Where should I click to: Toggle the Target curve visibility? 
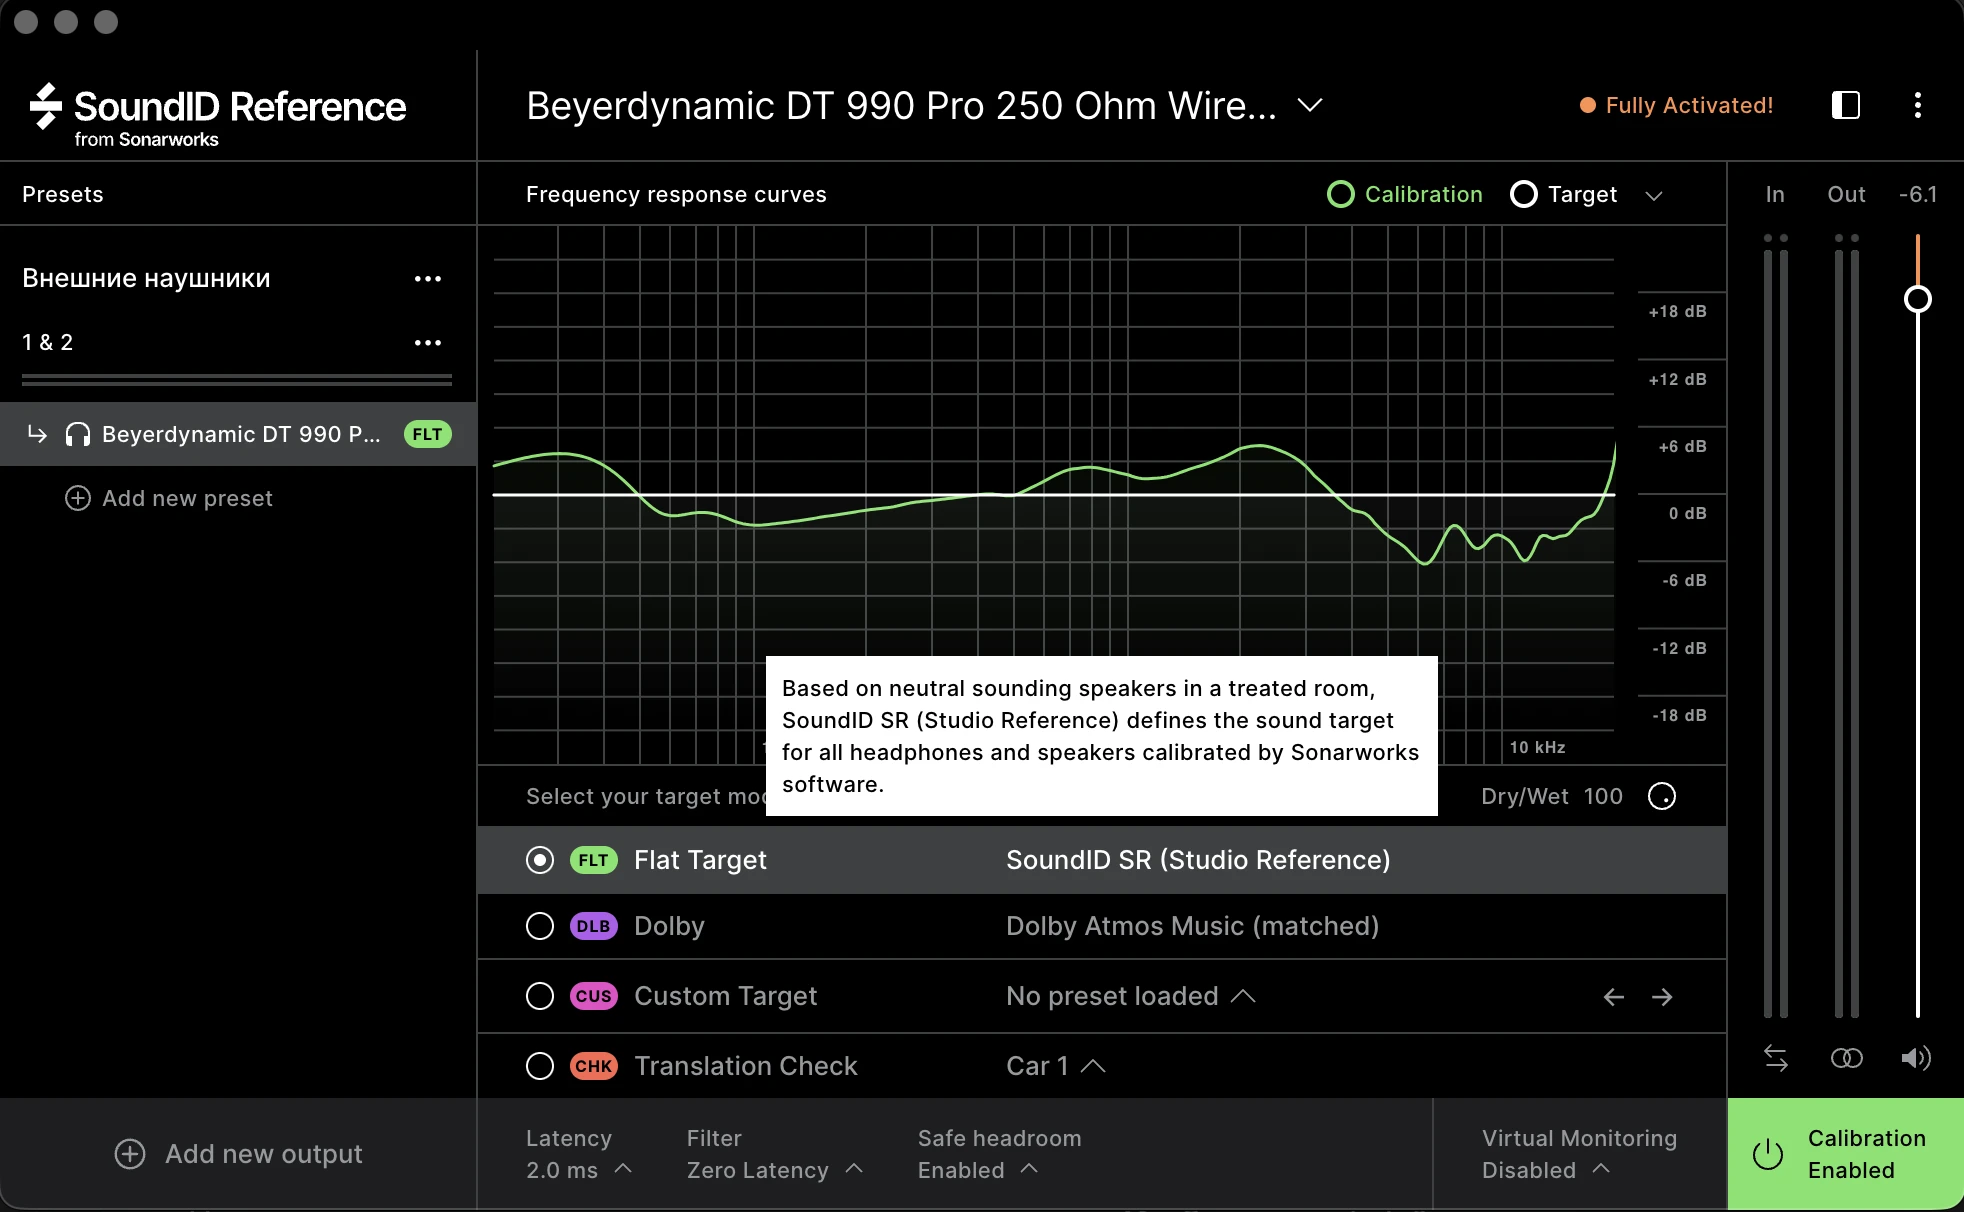coord(1563,194)
